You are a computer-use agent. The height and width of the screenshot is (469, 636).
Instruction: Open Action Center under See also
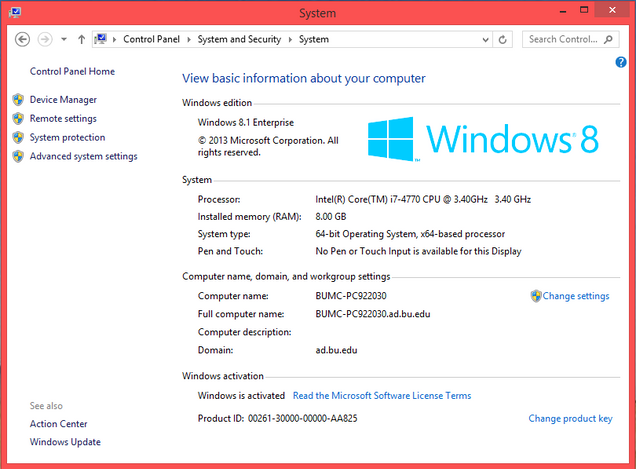tap(58, 424)
